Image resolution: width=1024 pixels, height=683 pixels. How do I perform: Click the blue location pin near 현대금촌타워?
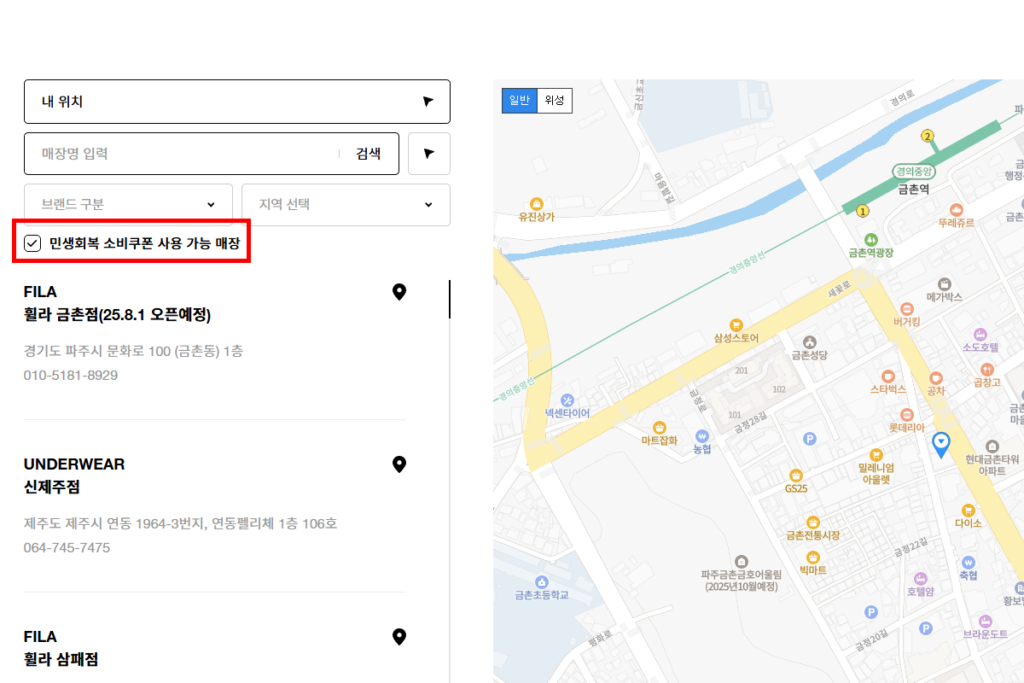click(x=941, y=443)
